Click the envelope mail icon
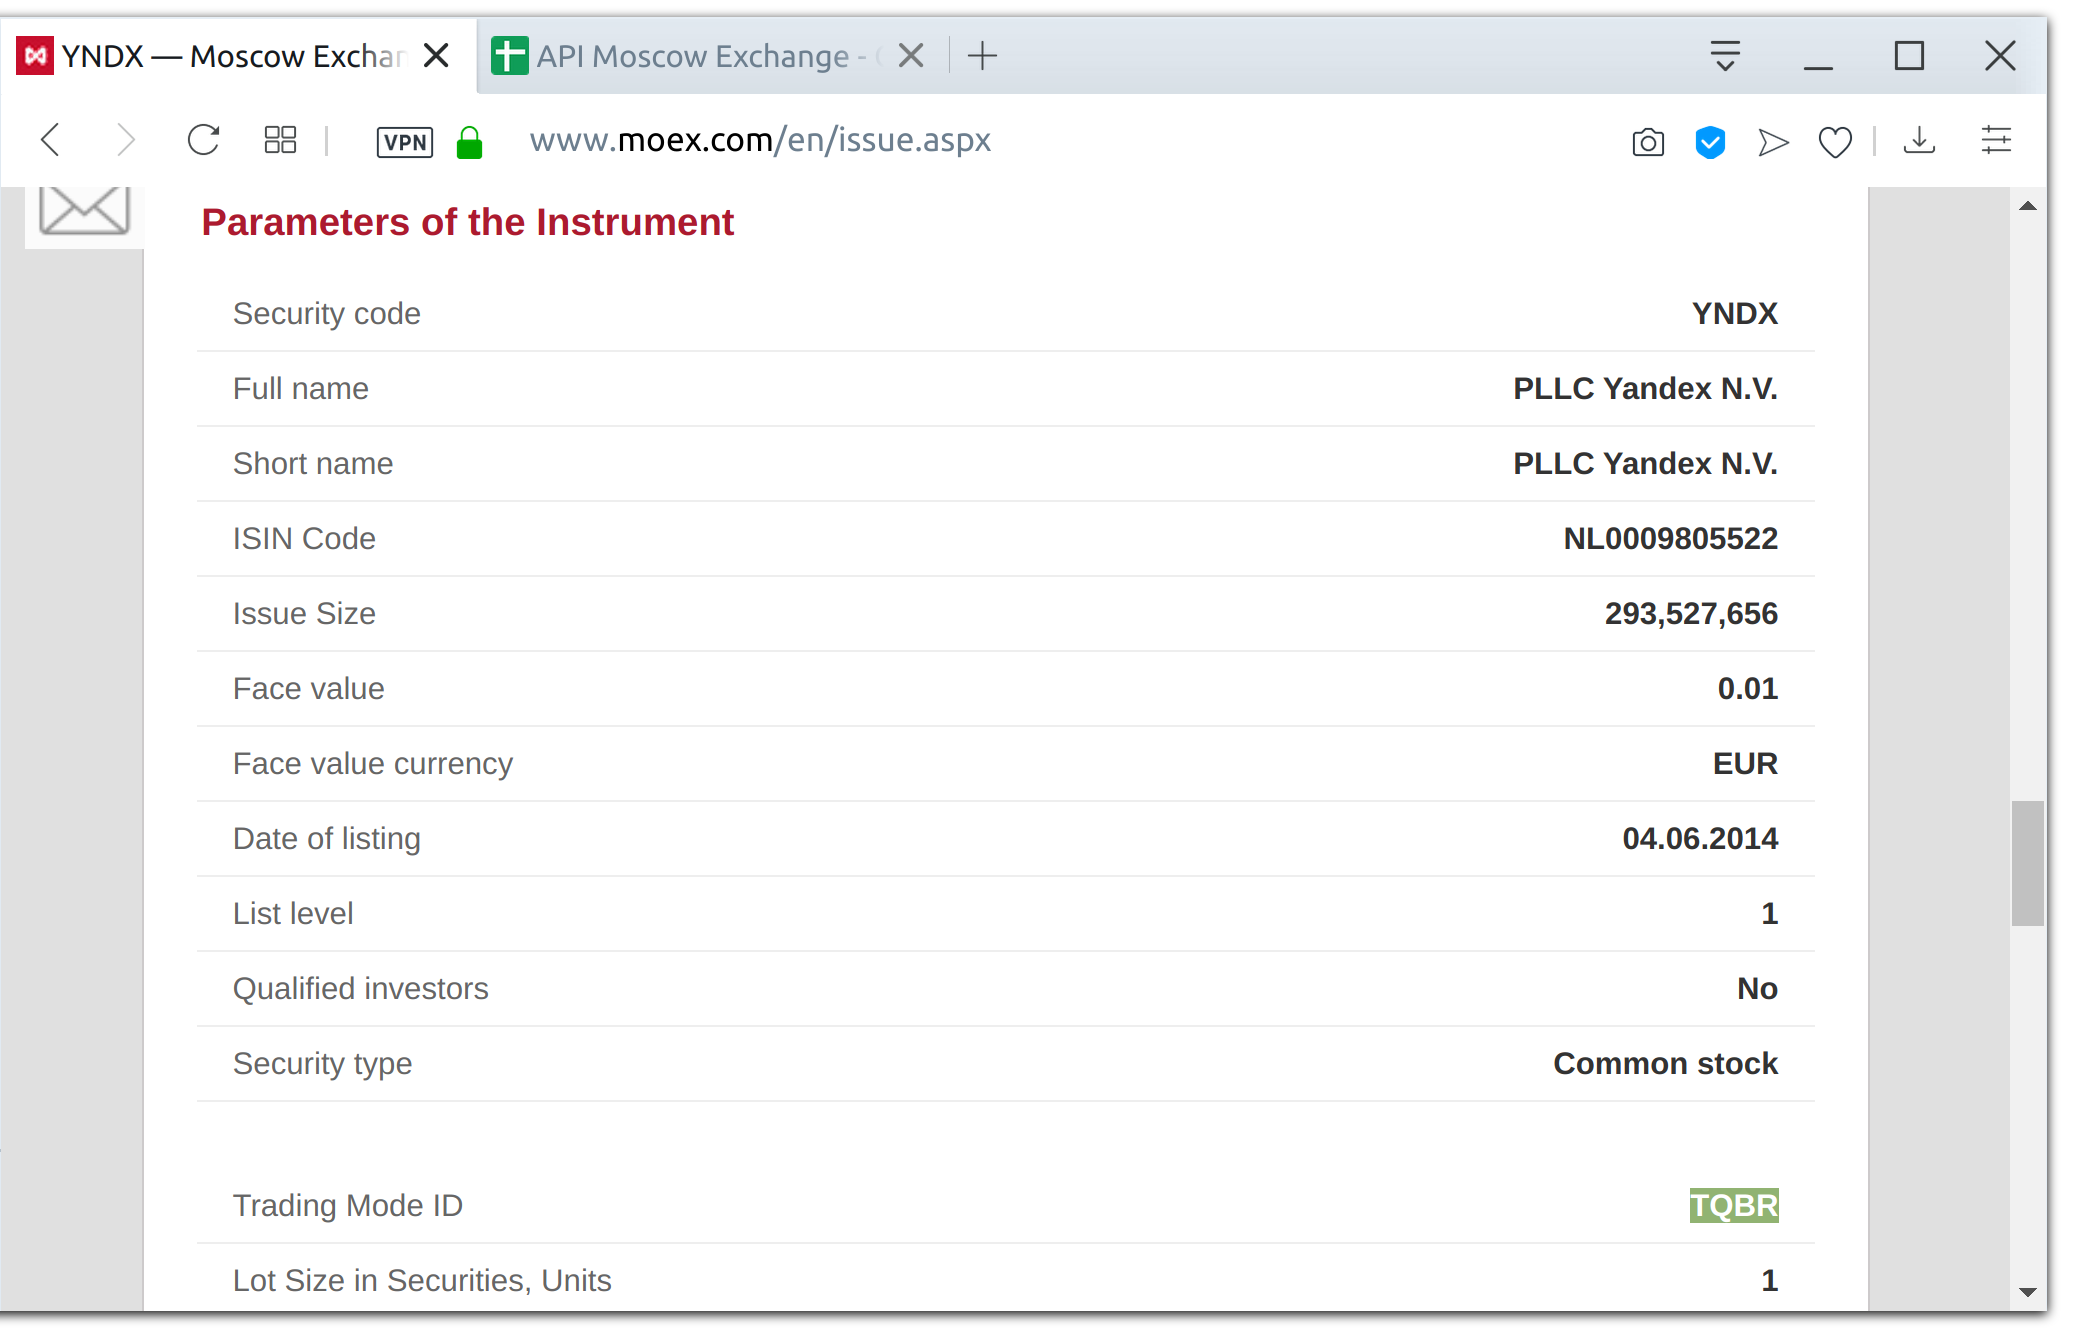This screenshot has height=1343, width=2081. click(84, 210)
